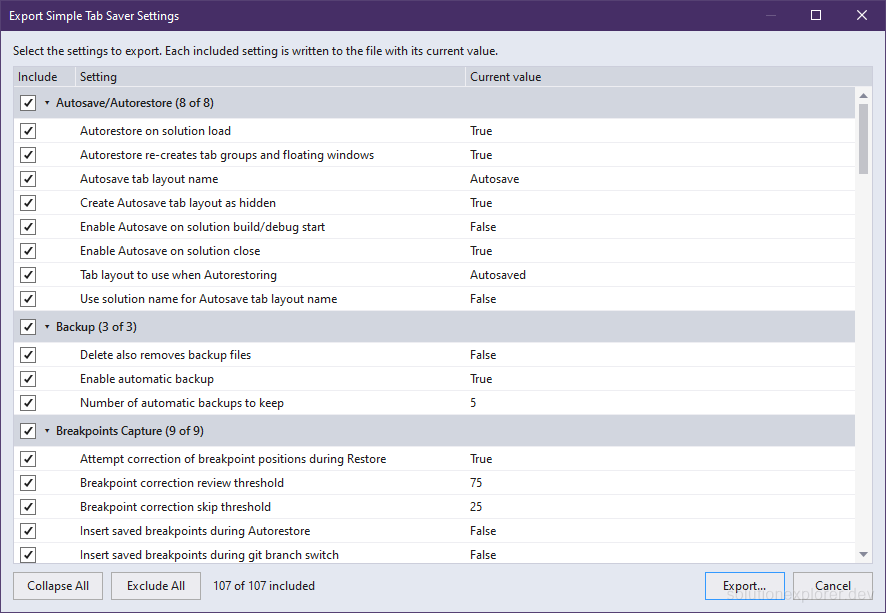
Task: Uncheck Enable automatic backup
Action: pyautogui.click(x=28, y=379)
